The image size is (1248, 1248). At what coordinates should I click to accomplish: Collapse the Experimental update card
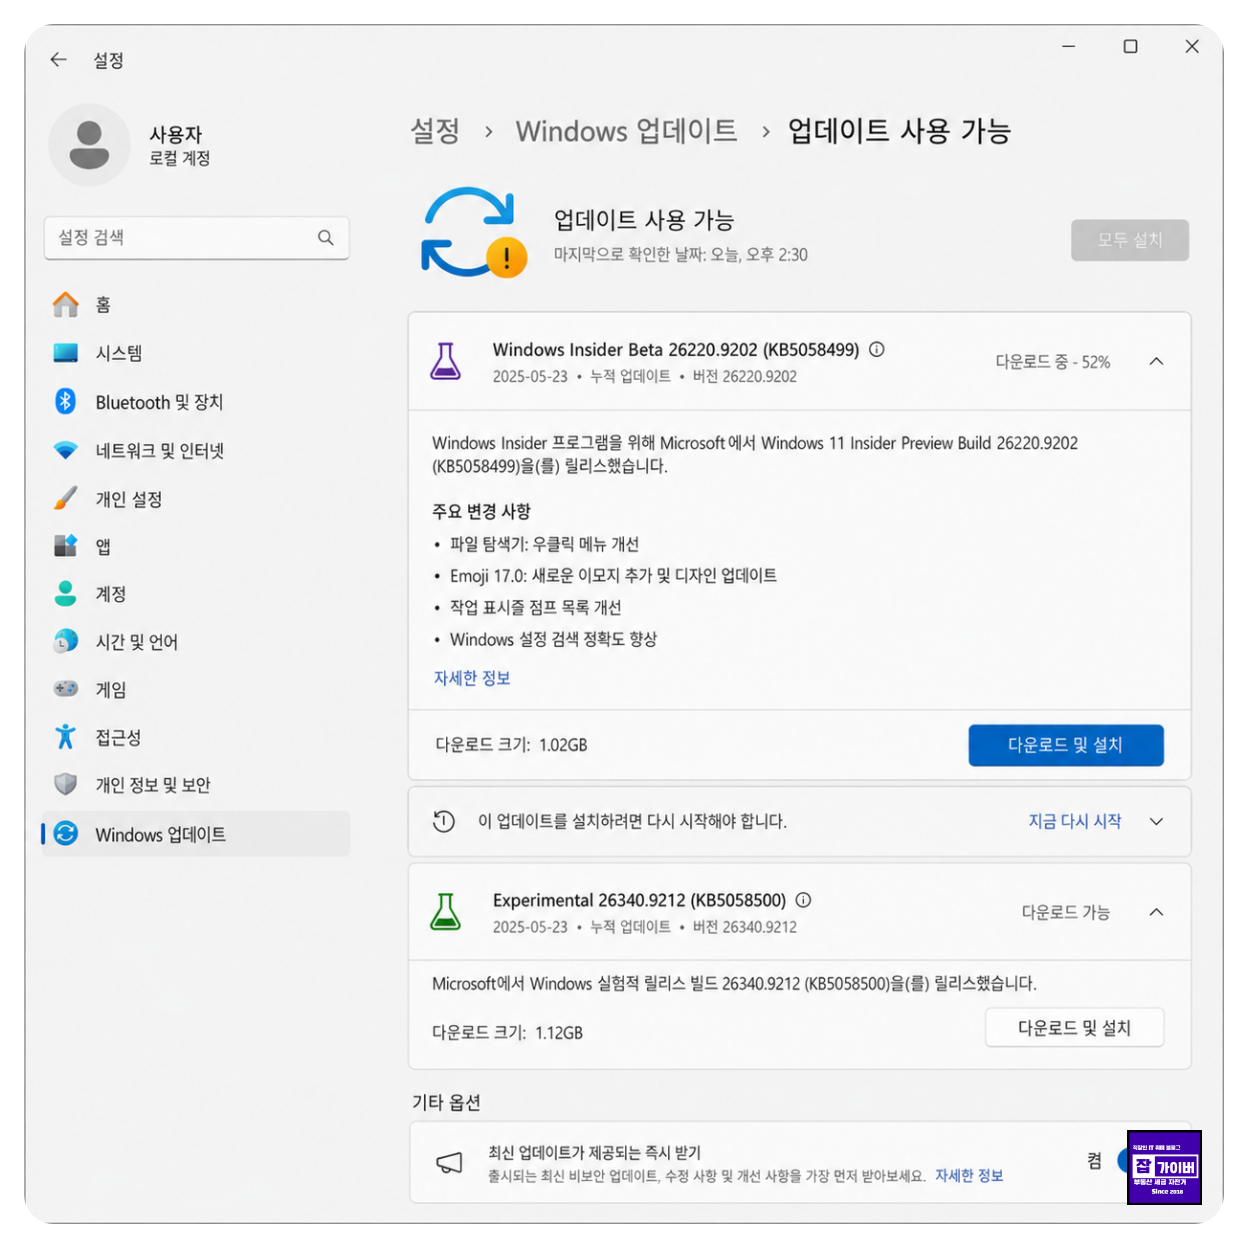[x=1157, y=912]
